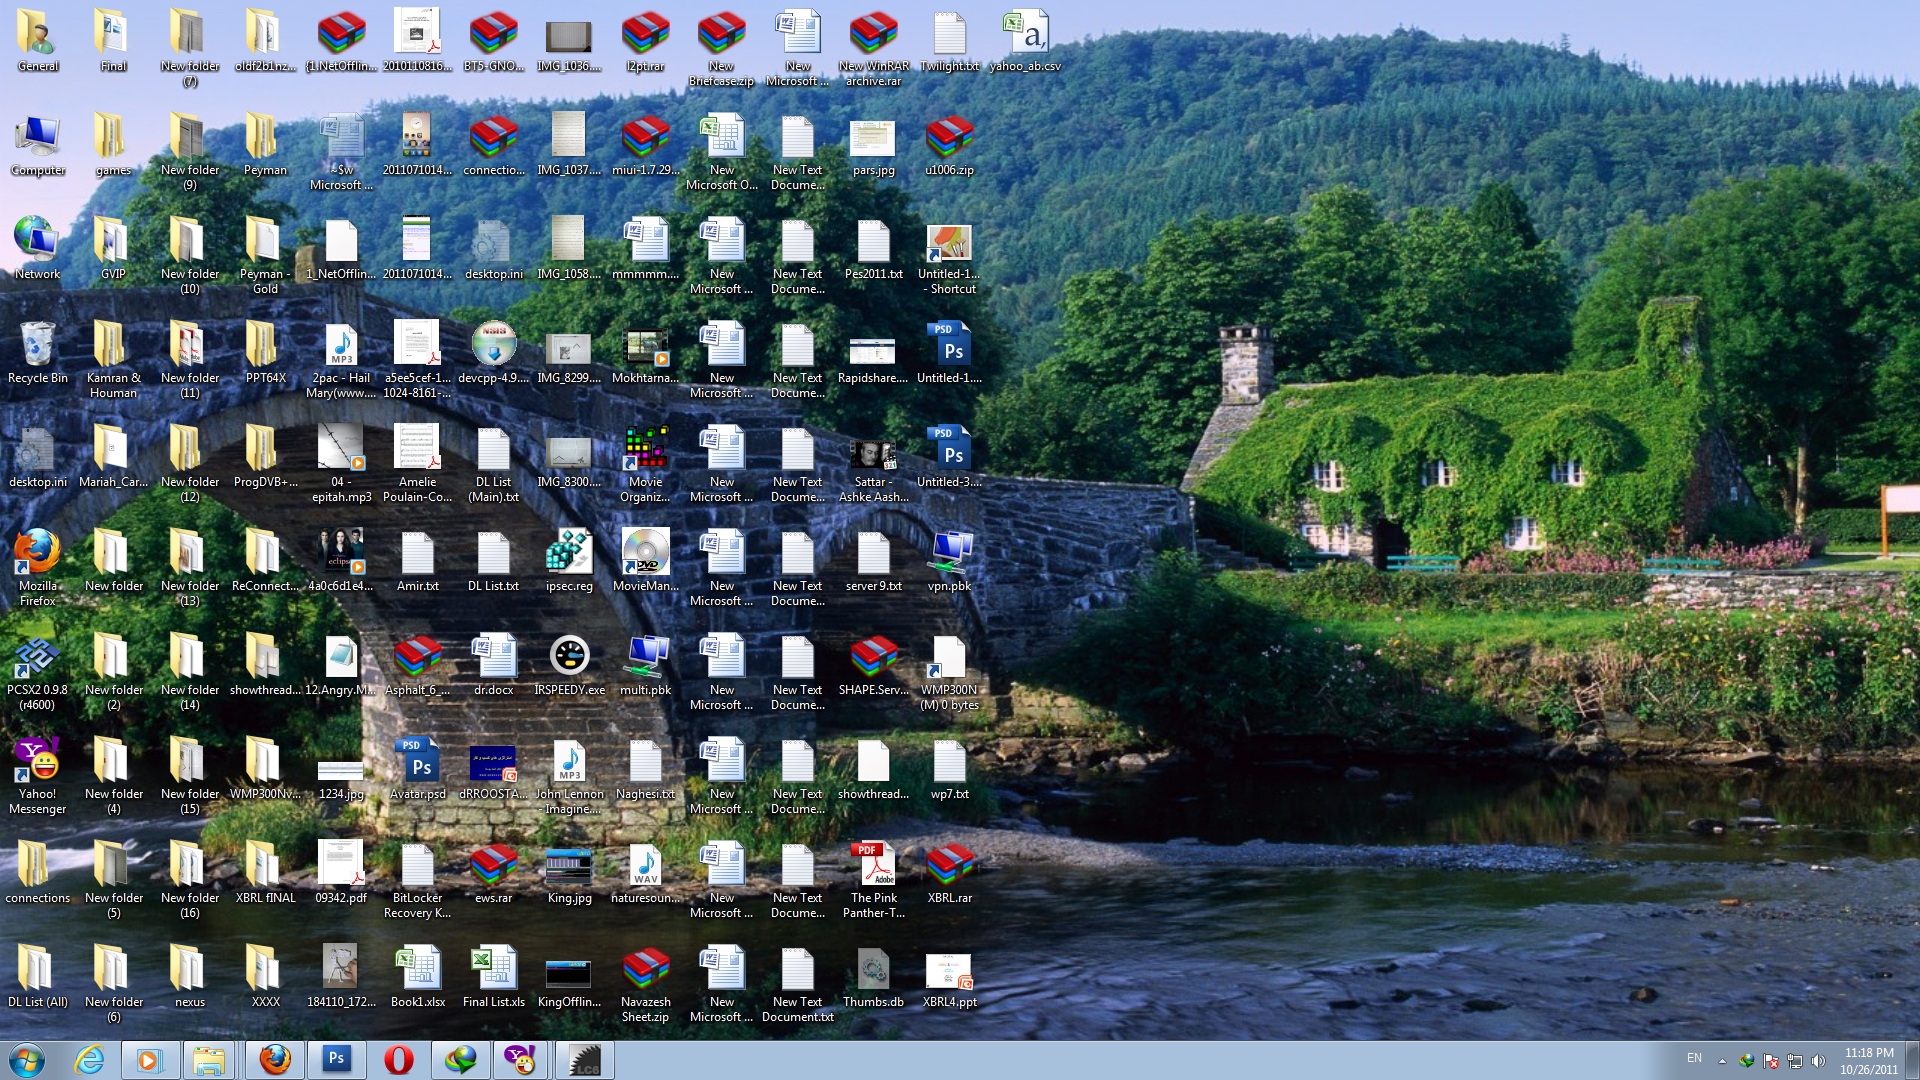Select the u1006.zip archive
This screenshot has width=1920, height=1080.
pyautogui.click(x=950, y=145)
